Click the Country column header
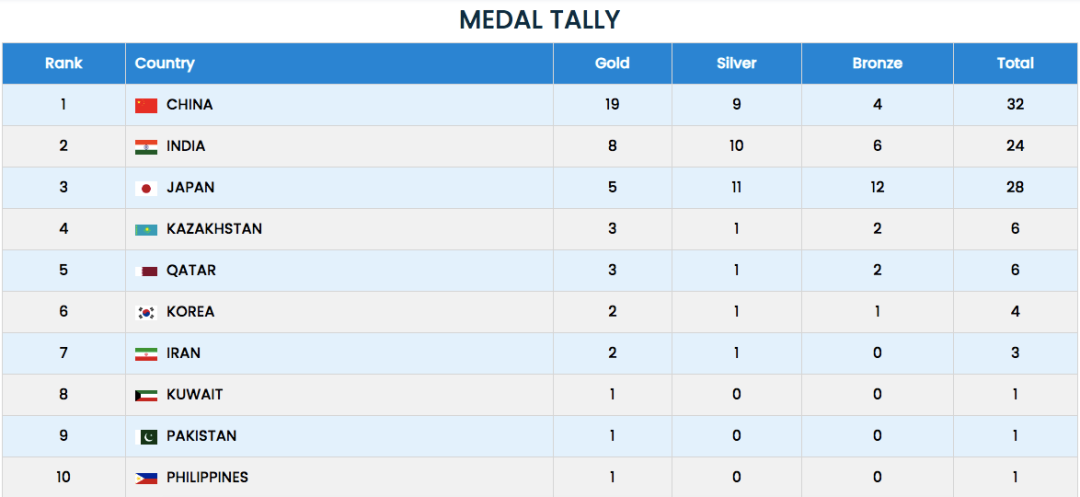 tap(165, 63)
